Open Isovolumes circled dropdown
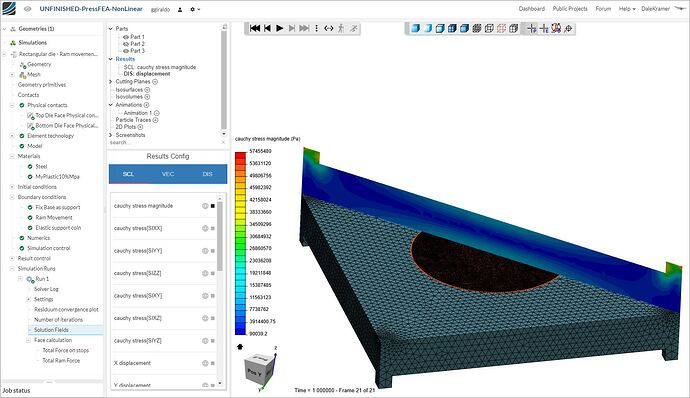This screenshot has width=690, height=398. coord(147,96)
